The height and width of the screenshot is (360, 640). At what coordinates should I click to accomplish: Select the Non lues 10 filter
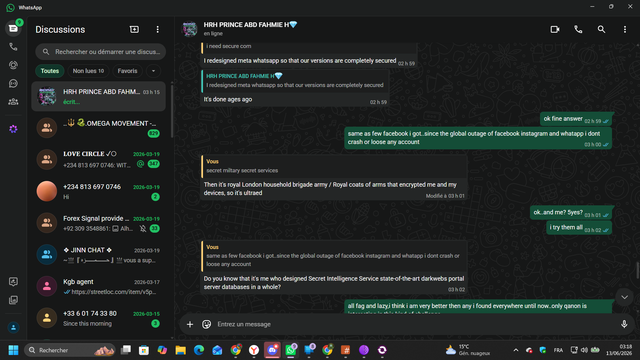click(x=88, y=71)
